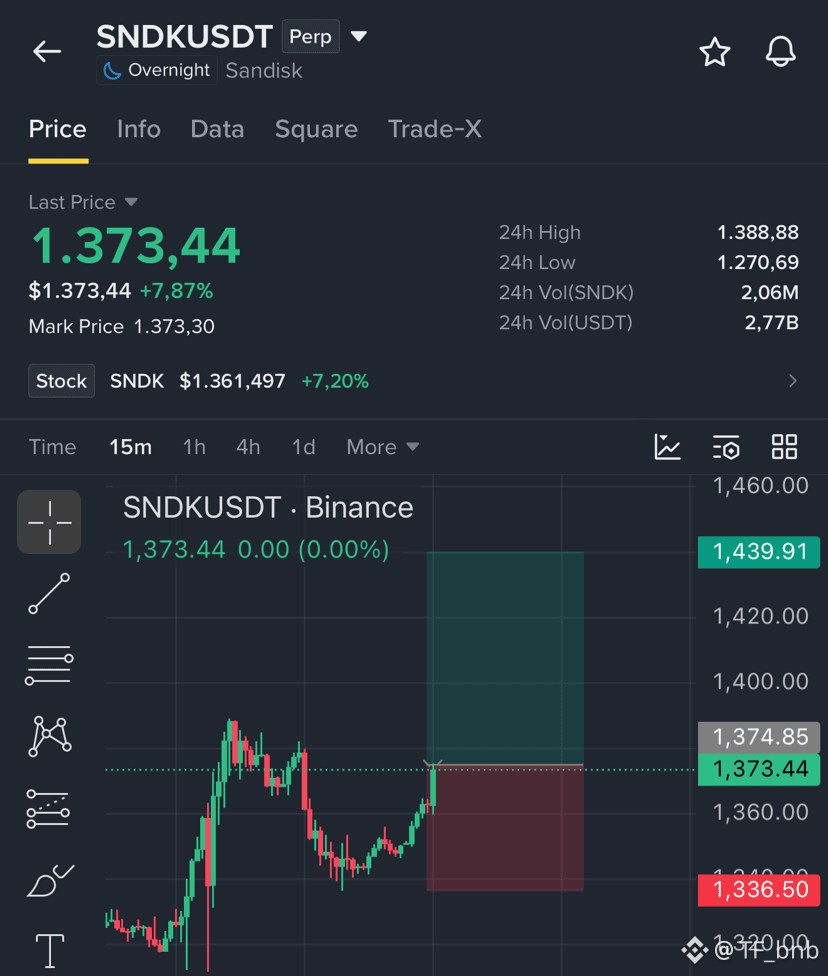Image resolution: width=828 pixels, height=976 pixels.
Task: Select the text annotation tool
Action: click(x=50, y=951)
